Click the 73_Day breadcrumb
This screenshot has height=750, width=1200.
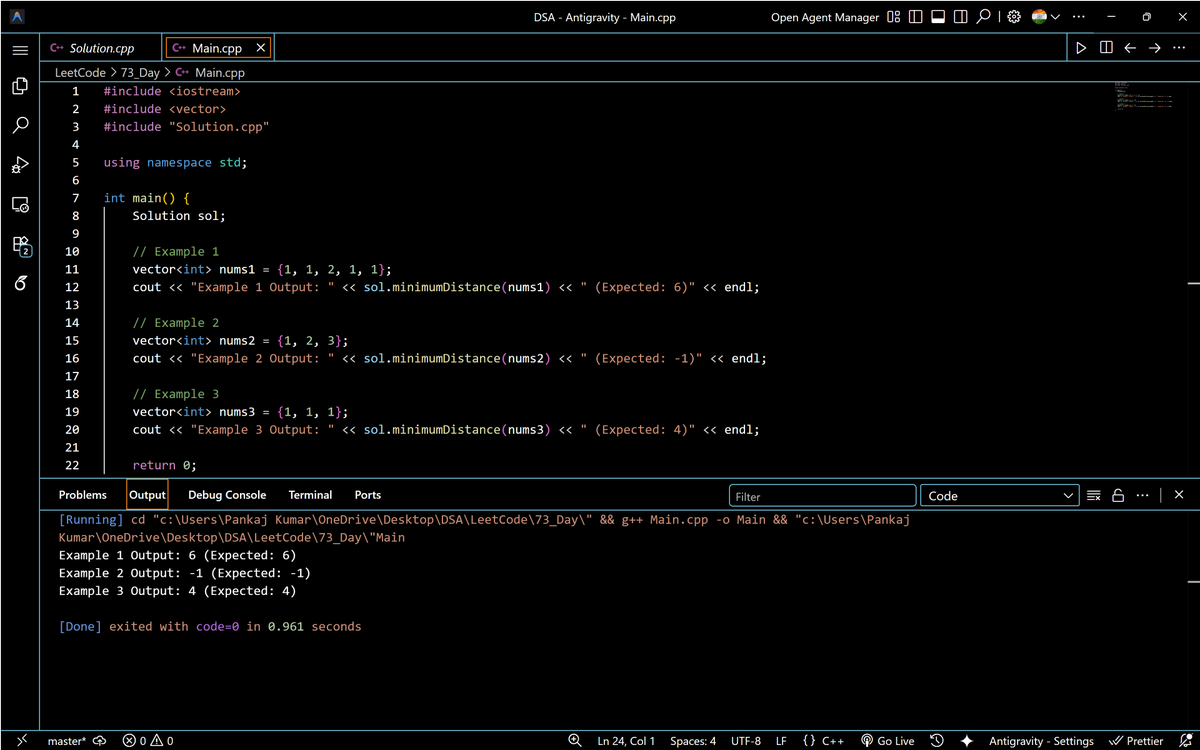point(140,72)
